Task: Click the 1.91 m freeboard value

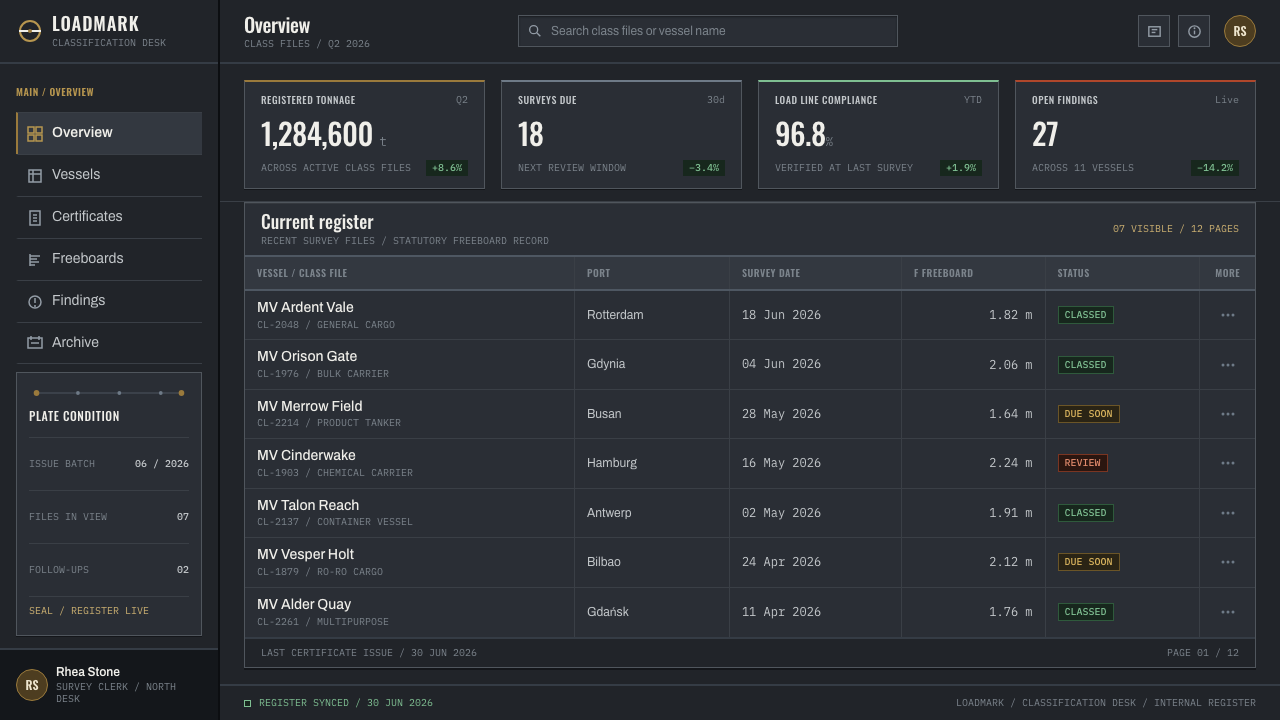Action: 1010,513
